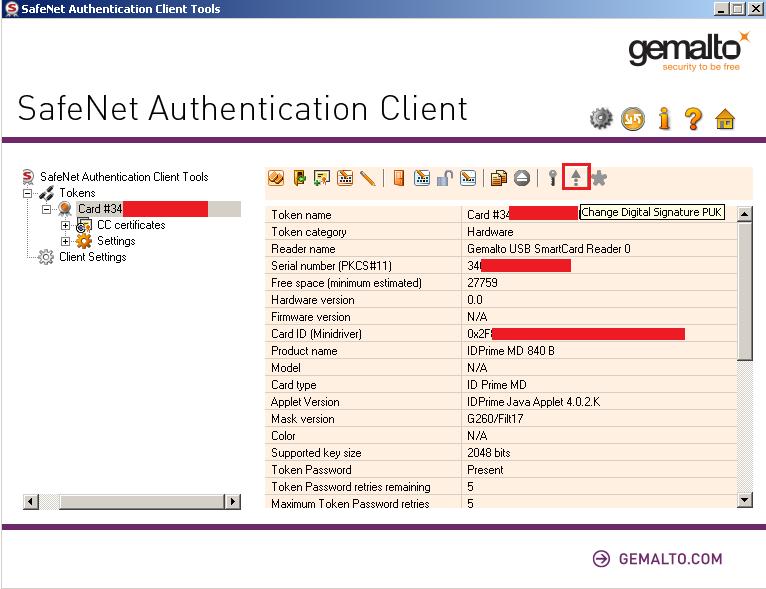Click the "Token name" row label
The width and height of the screenshot is (766, 589).
tap(301, 215)
